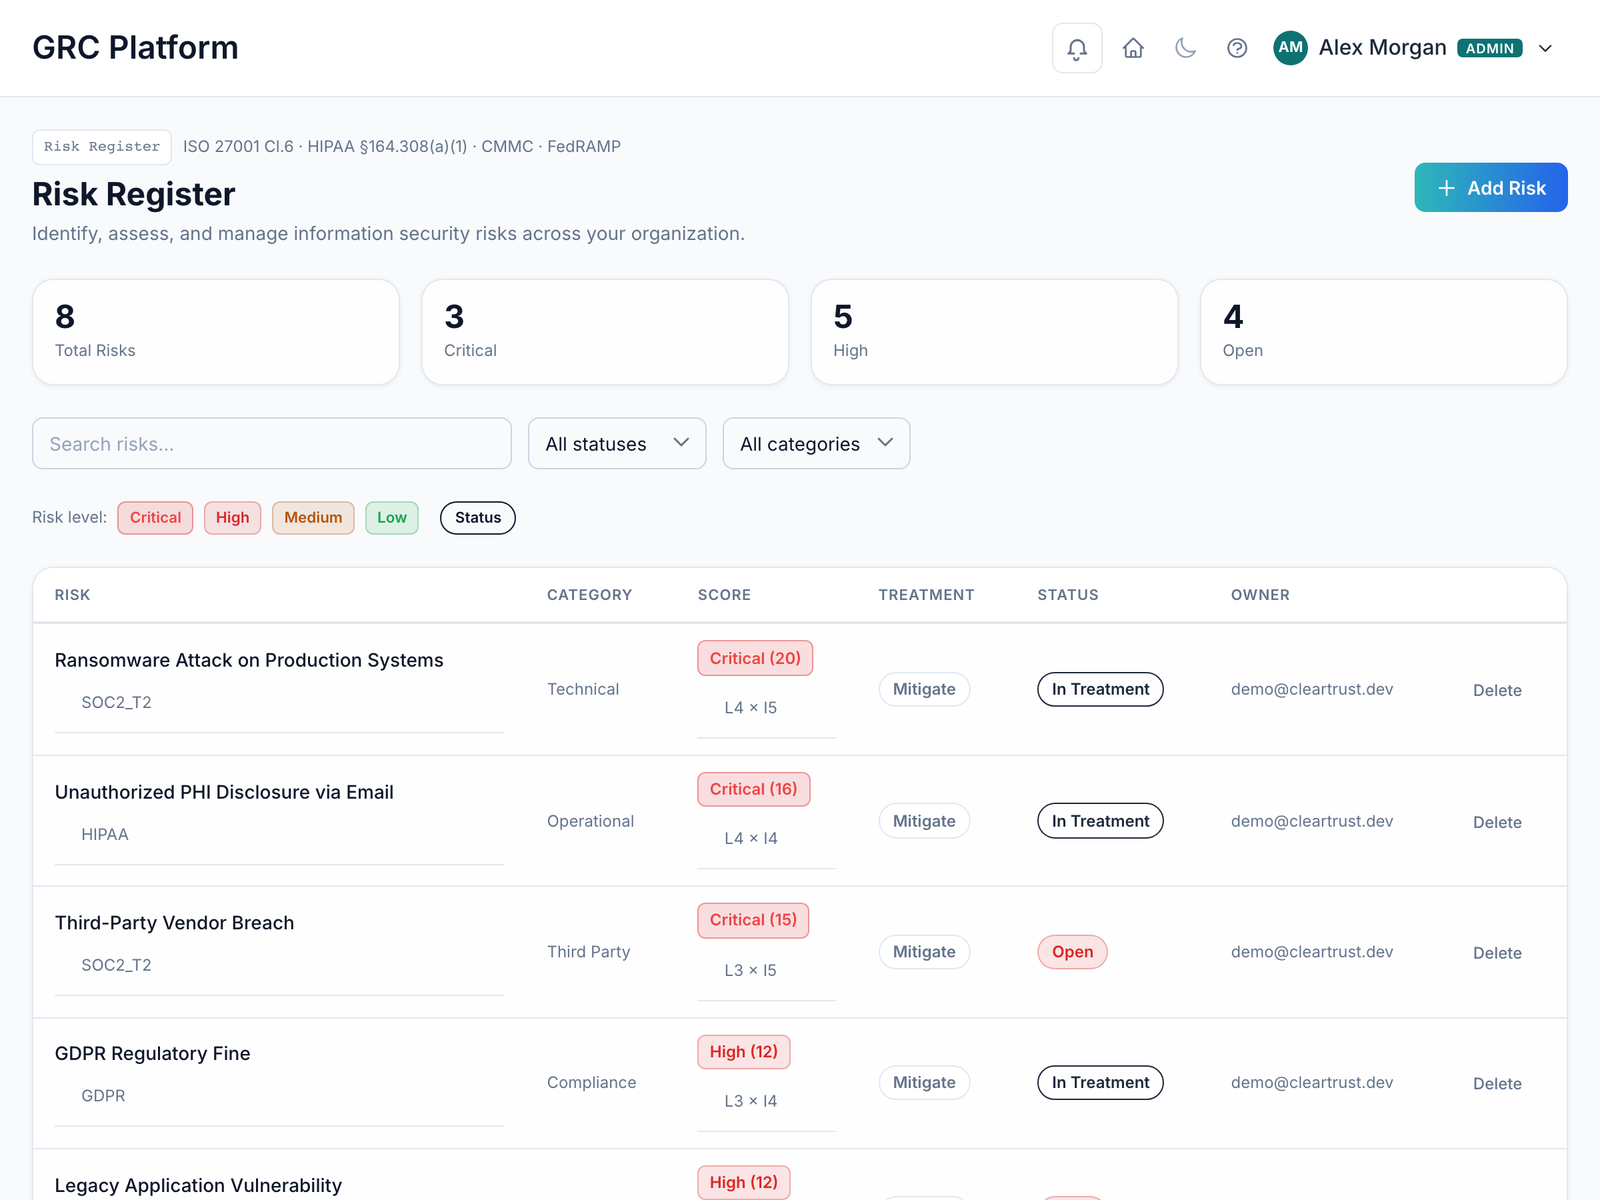The image size is (1600, 1200).
Task: Select the Open count summary card
Action: (x=1383, y=332)
